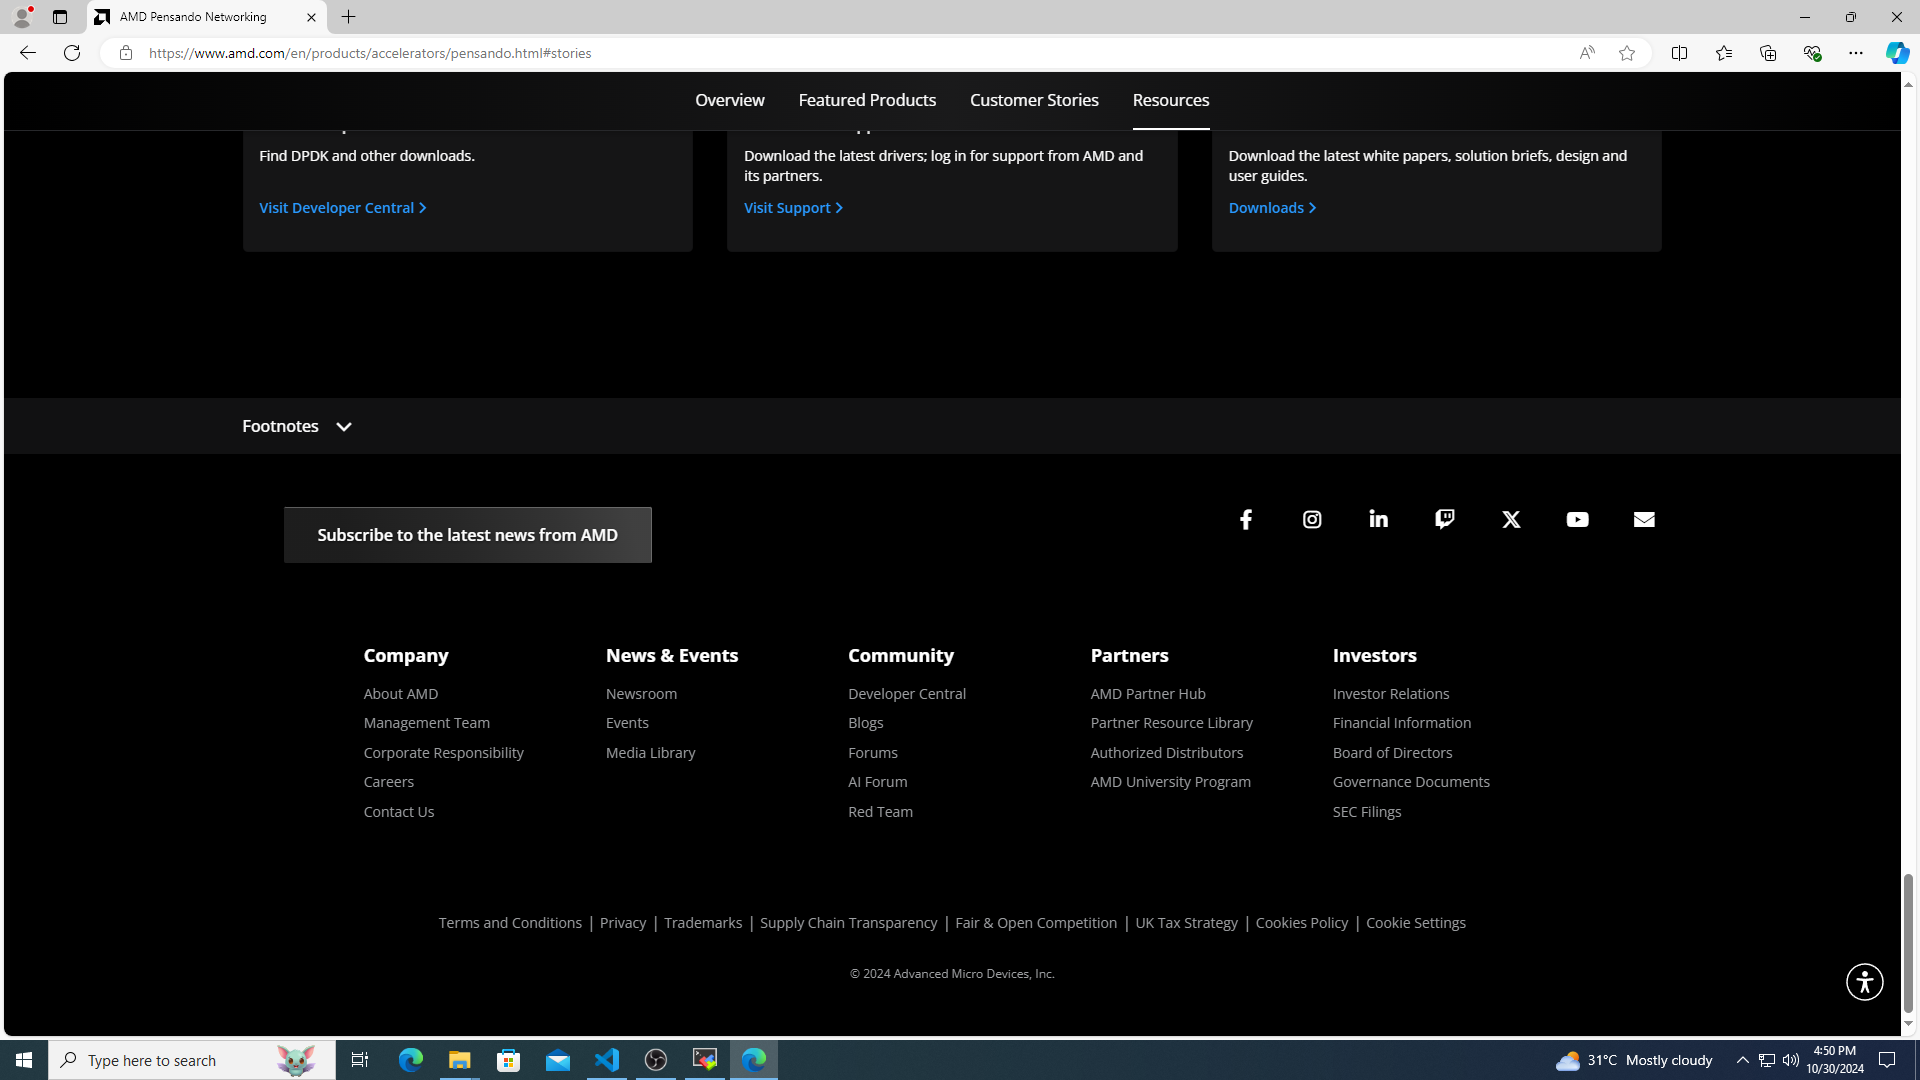Open Cookie Settings link
Image resolution: width=1920 pixels, height=1080 pixels.
[1416, 923]
